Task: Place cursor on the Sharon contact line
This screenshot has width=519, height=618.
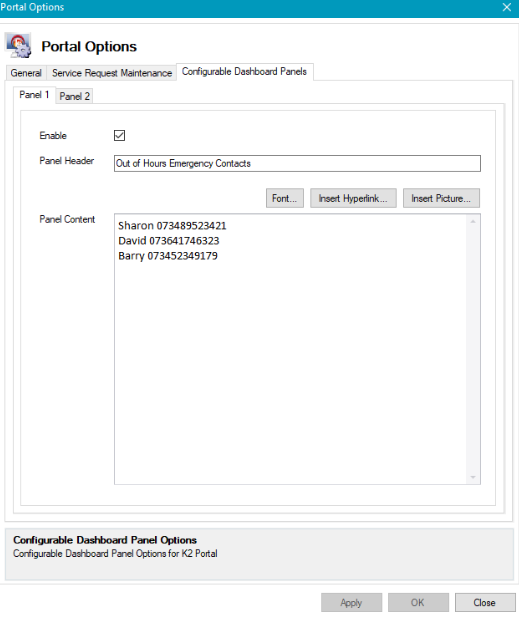Action: [x=172, y=226]
